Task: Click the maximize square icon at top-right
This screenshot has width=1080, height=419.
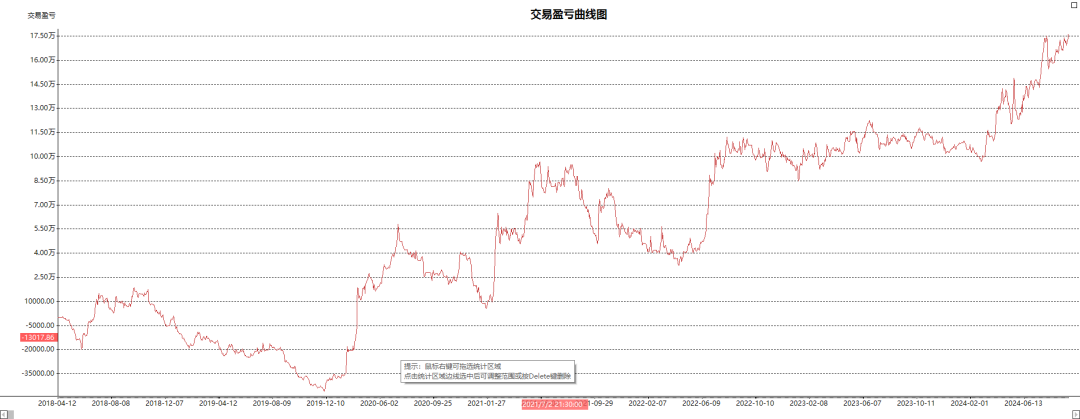Action: (1074, 6)
